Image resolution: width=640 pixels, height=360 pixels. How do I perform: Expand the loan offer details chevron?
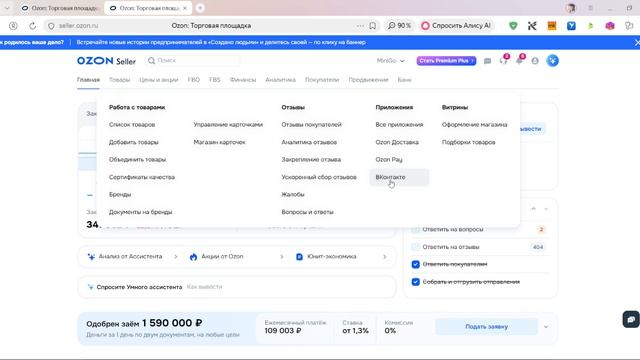coord(546,327)
